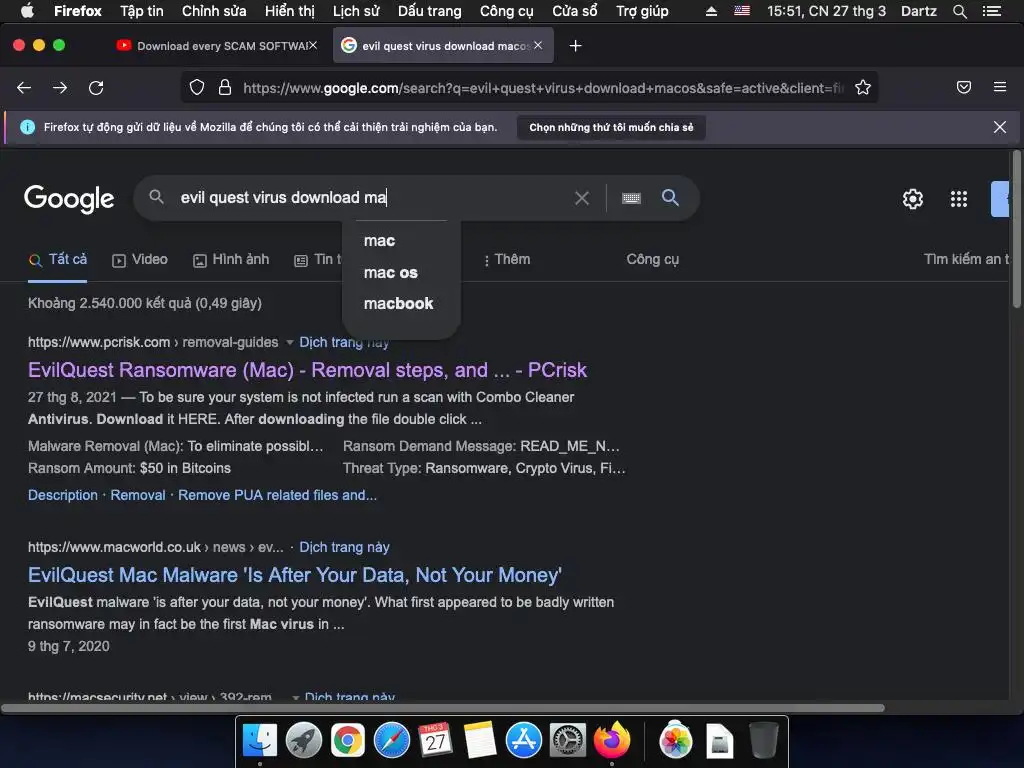The width and height of the screenshot is (1024, 768).
Task: Open Notes app in the Dock
Action: 479,741
